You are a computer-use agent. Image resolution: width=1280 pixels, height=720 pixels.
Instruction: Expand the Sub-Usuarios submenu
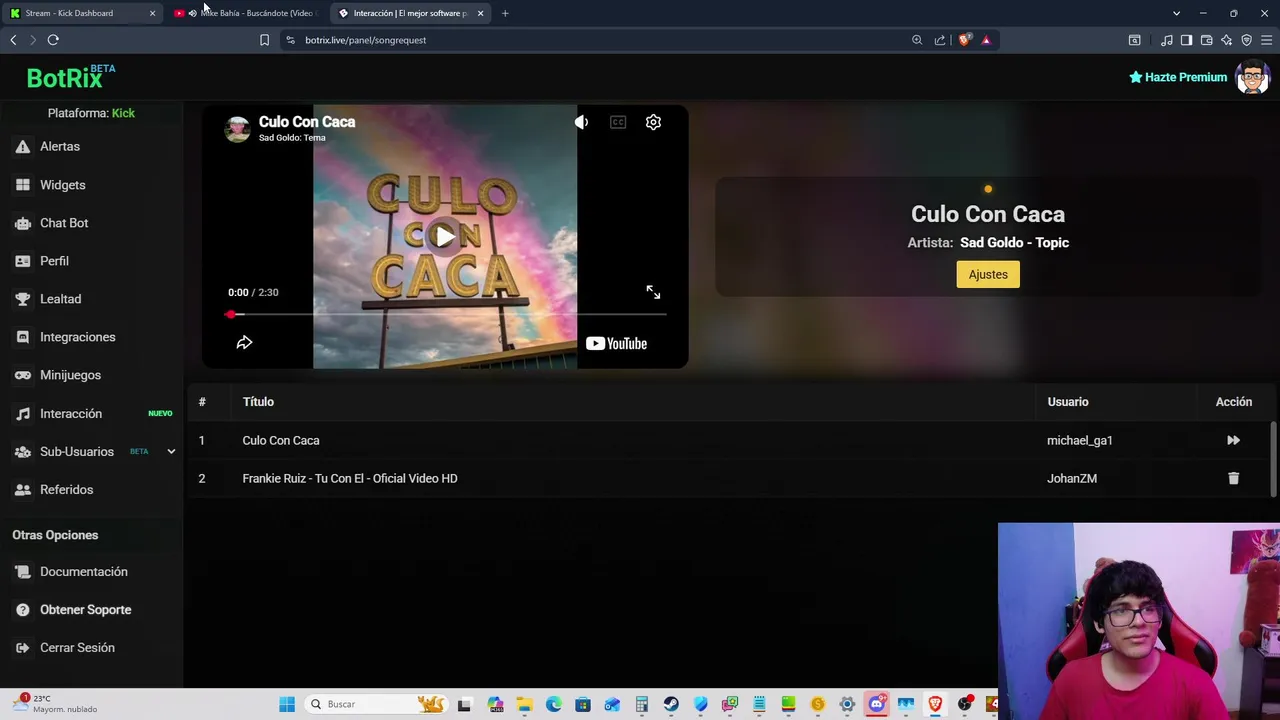click(x=171, y=452)
